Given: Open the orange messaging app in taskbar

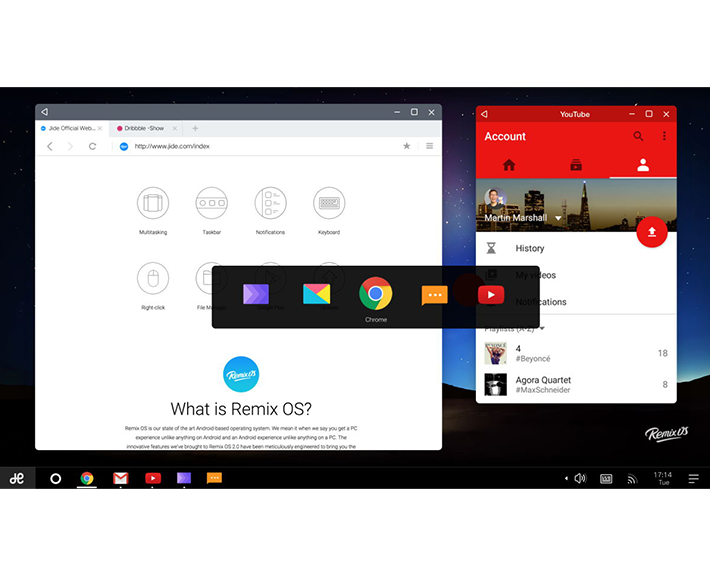Looking at the screenshot, I should tap(214, 478).
